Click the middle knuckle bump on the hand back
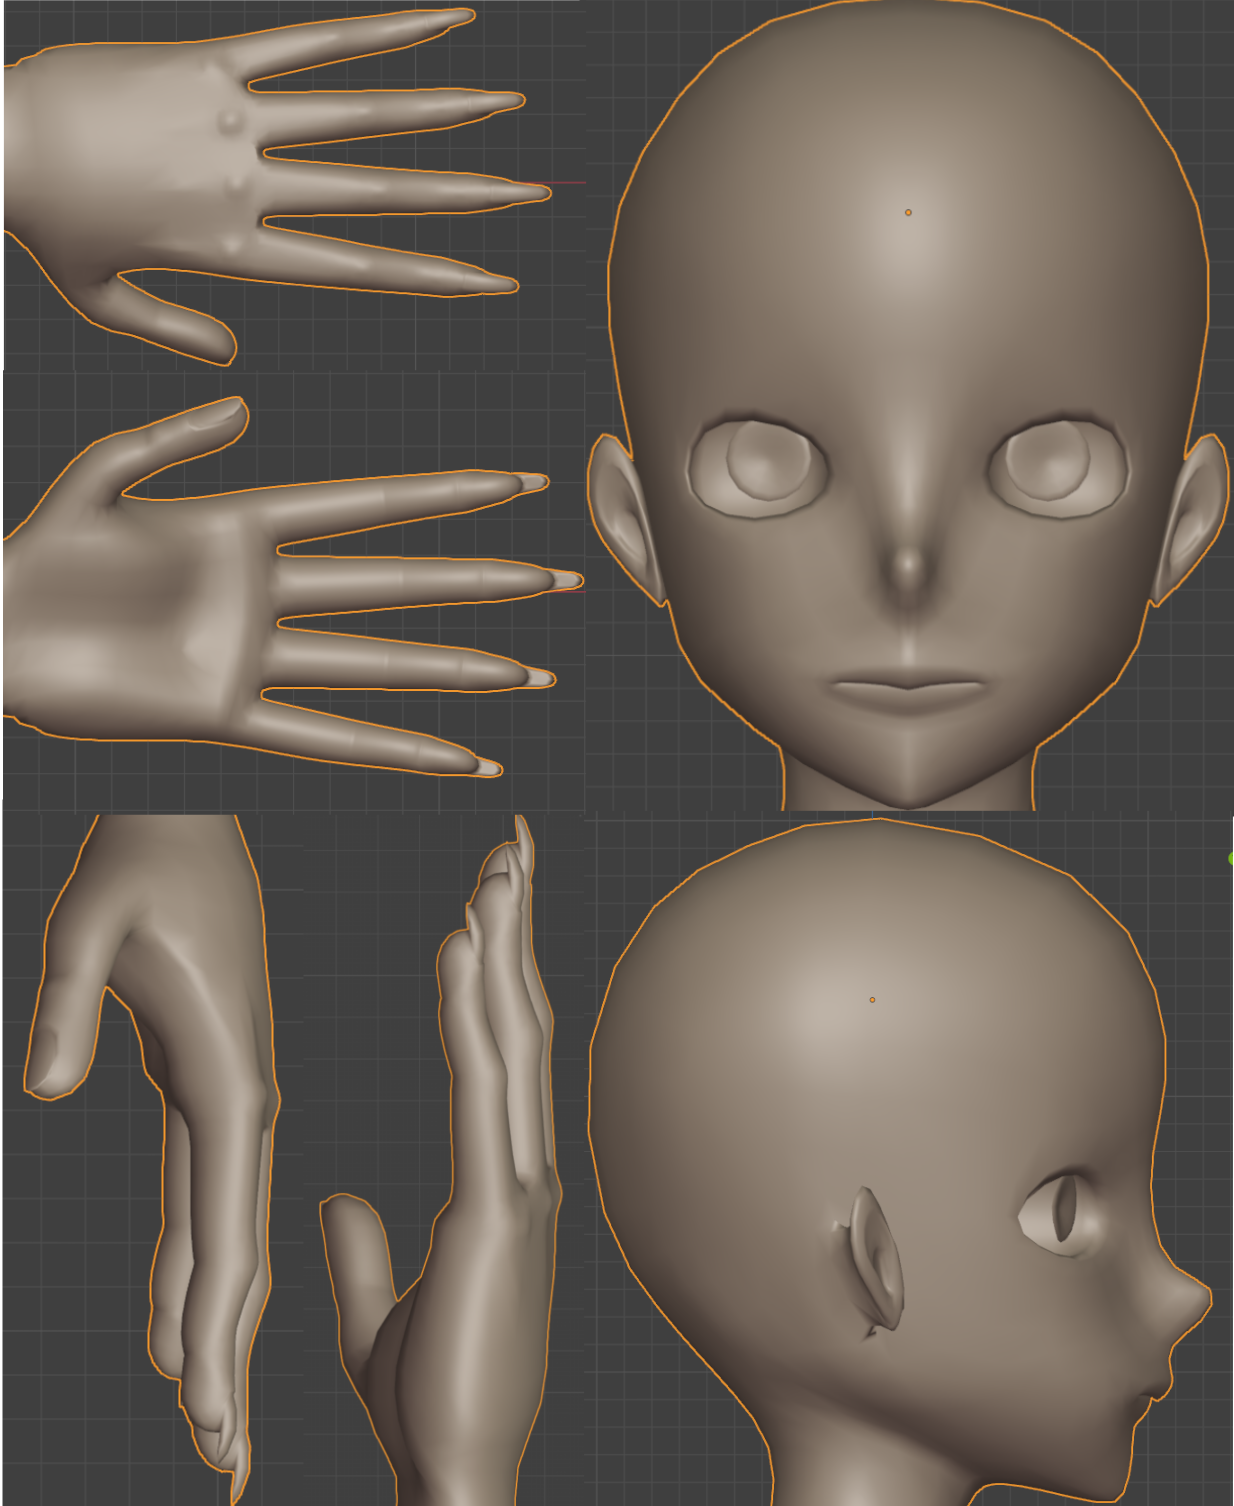The width and height of the screenshot is (1234, 1506). click(x=235, y=184)
